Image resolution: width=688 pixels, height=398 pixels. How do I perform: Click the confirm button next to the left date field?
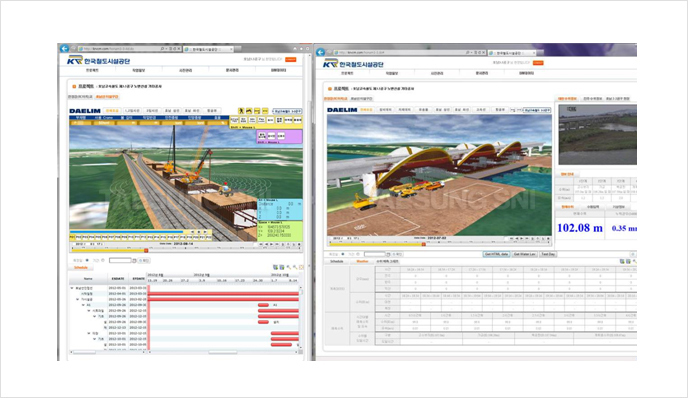(144, 260)
